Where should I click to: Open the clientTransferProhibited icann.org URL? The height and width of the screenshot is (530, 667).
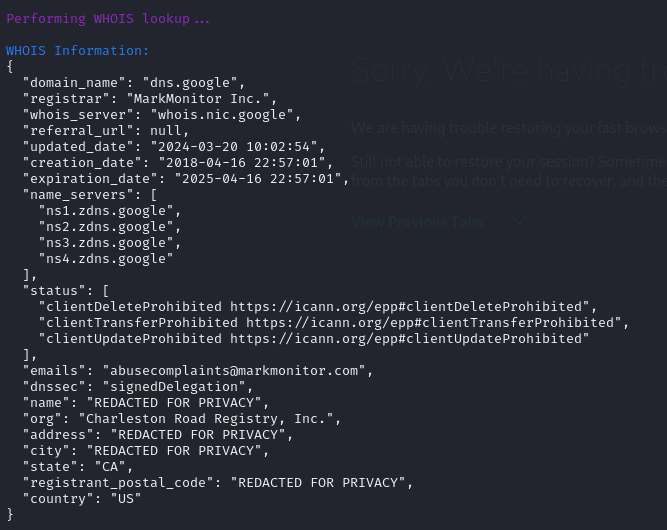[430, 323]
